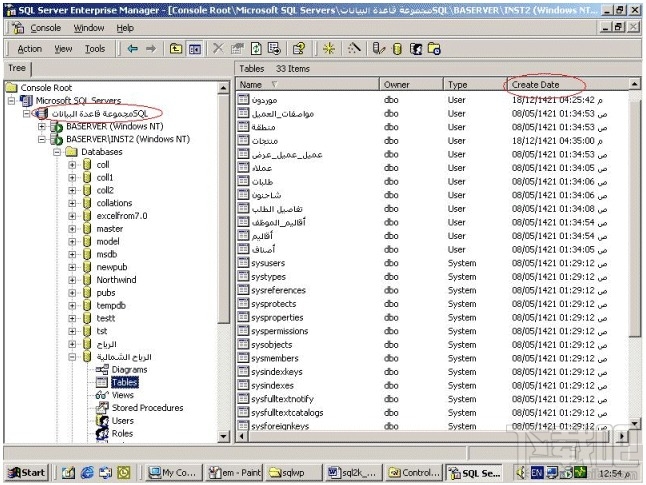Viewport: 646px width, 485px height.
Task: Sort by the Owner column header
Action: [x=411, y=84]
